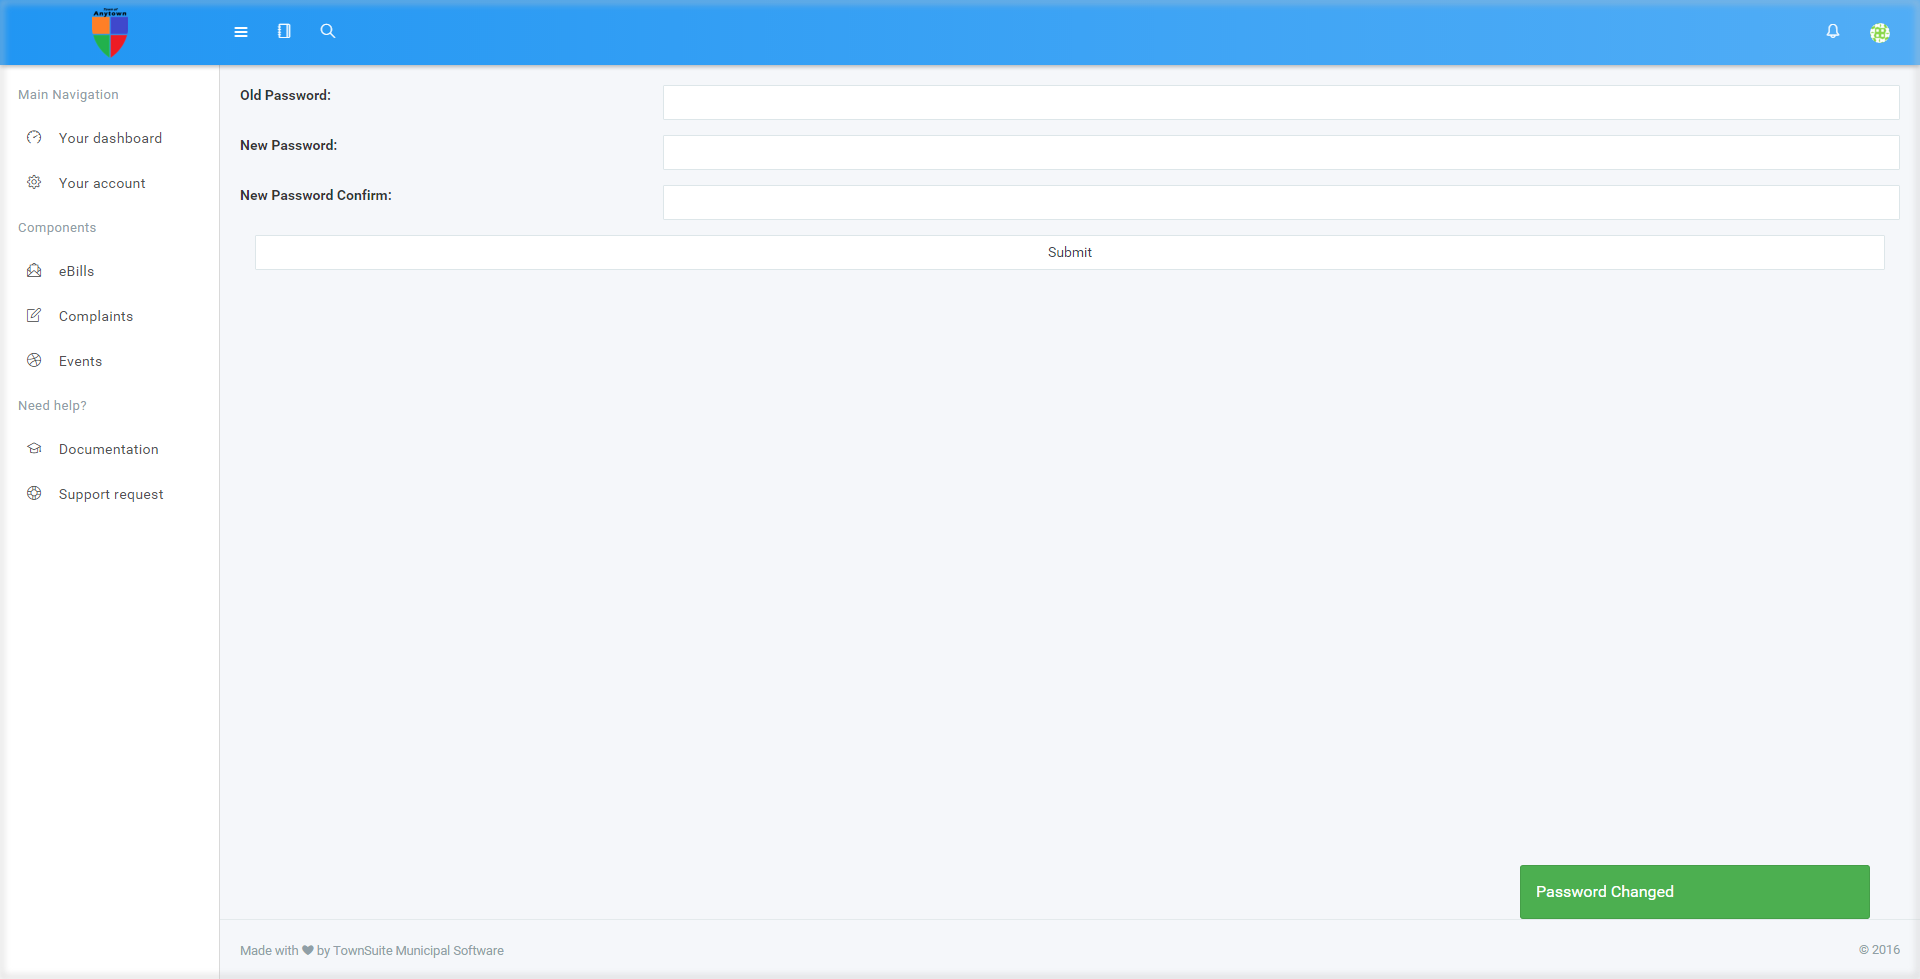Focus the New Password field
This screenshot has height=979, width=1920.
click(x=1281, y=152)
